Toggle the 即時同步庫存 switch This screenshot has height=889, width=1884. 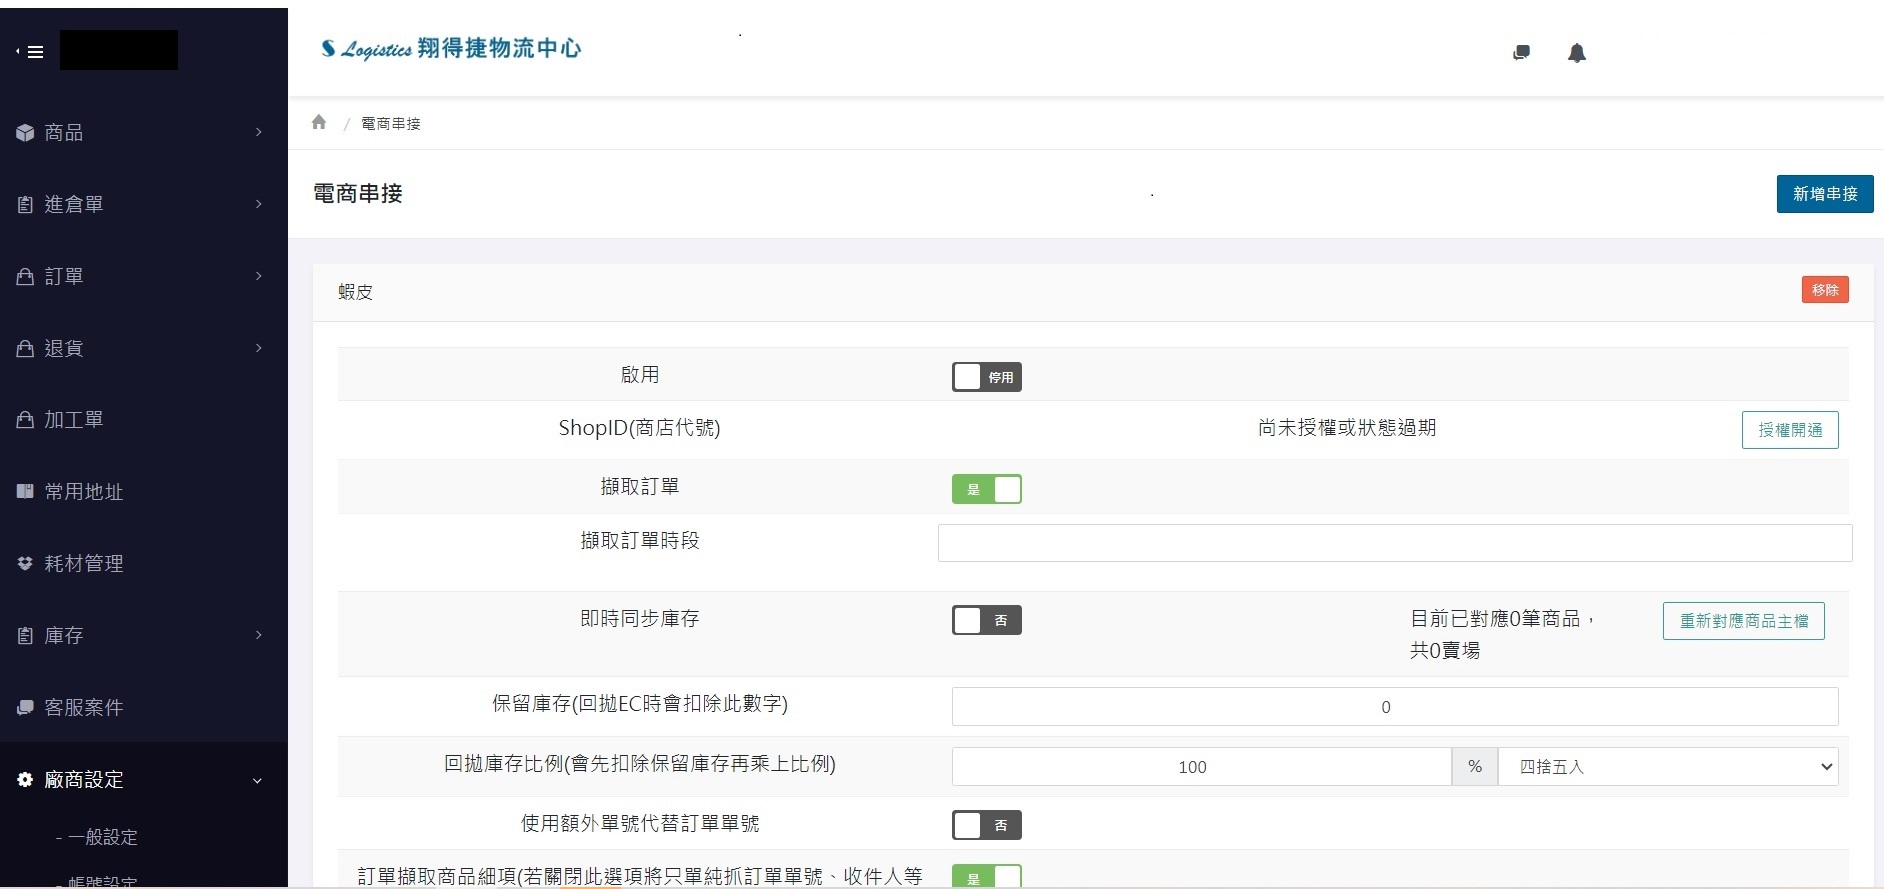pyautogui.click(x=986, y=620)
